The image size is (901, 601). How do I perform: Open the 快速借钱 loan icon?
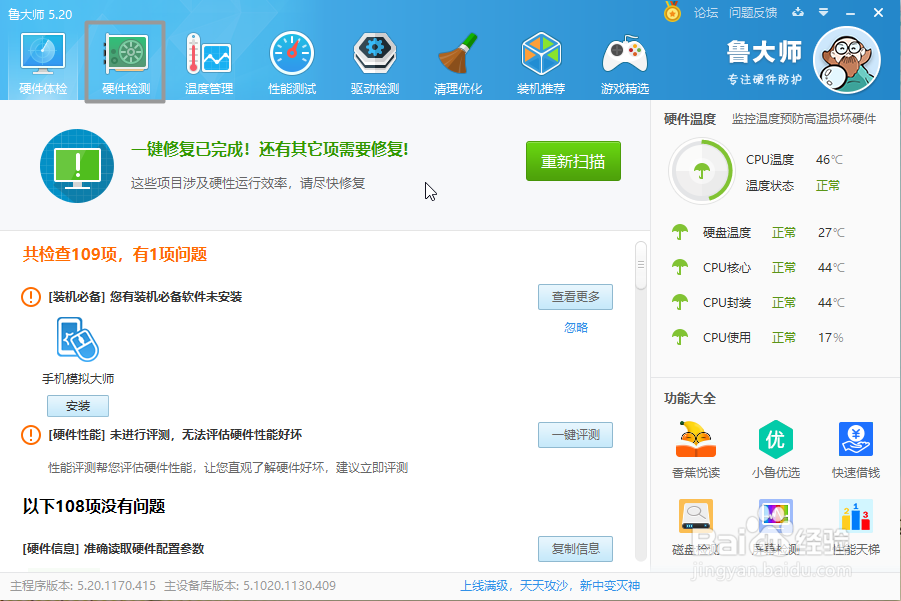point(856,440)
